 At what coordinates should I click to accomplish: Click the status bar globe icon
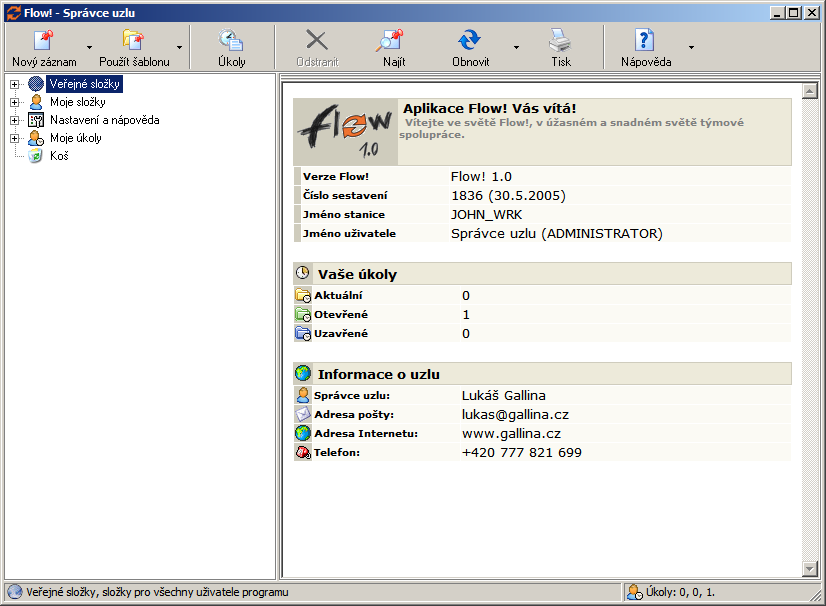pyautogui.click(x=15, y=592)
